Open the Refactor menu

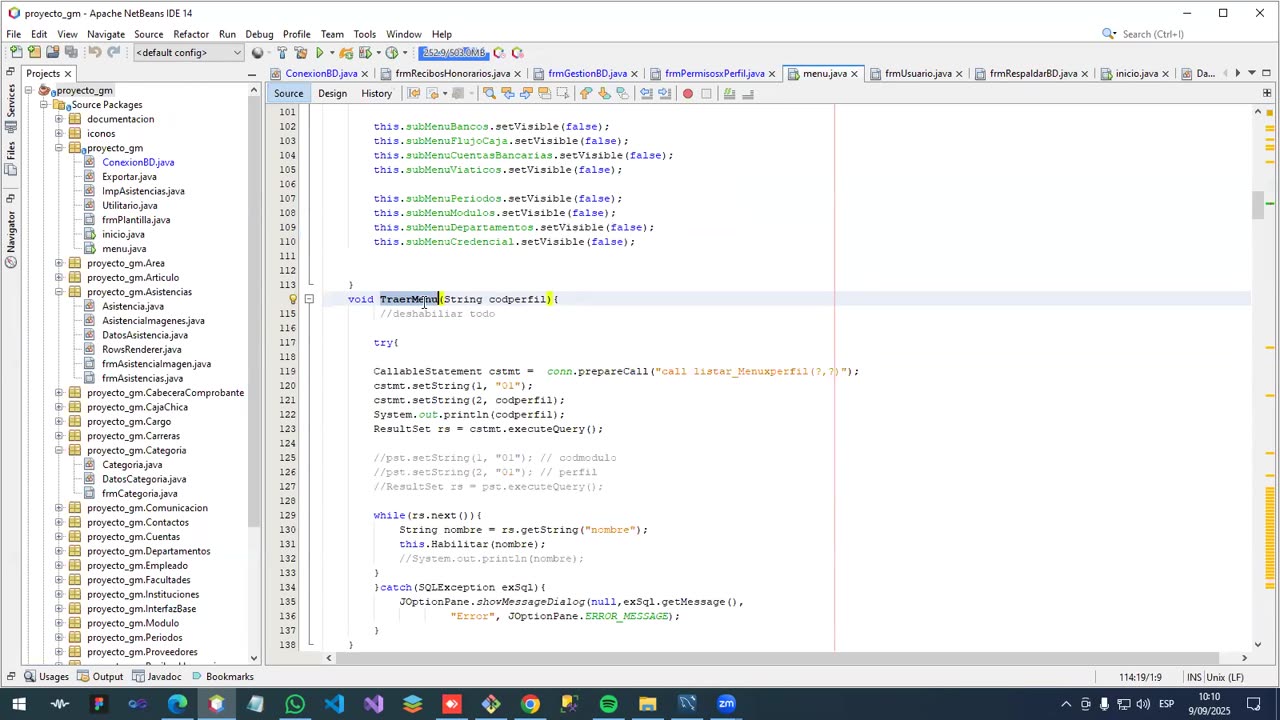pyautogui.click(x=190, y=34)
